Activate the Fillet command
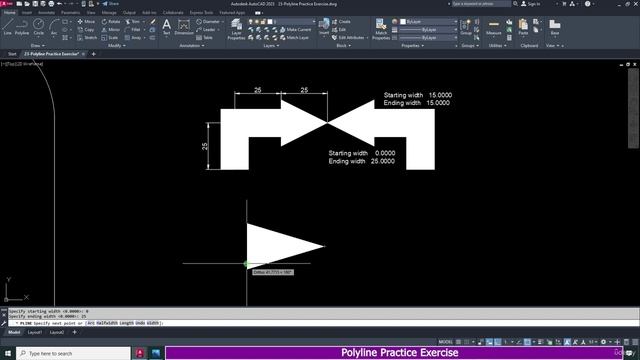 [x=133, y=29]
